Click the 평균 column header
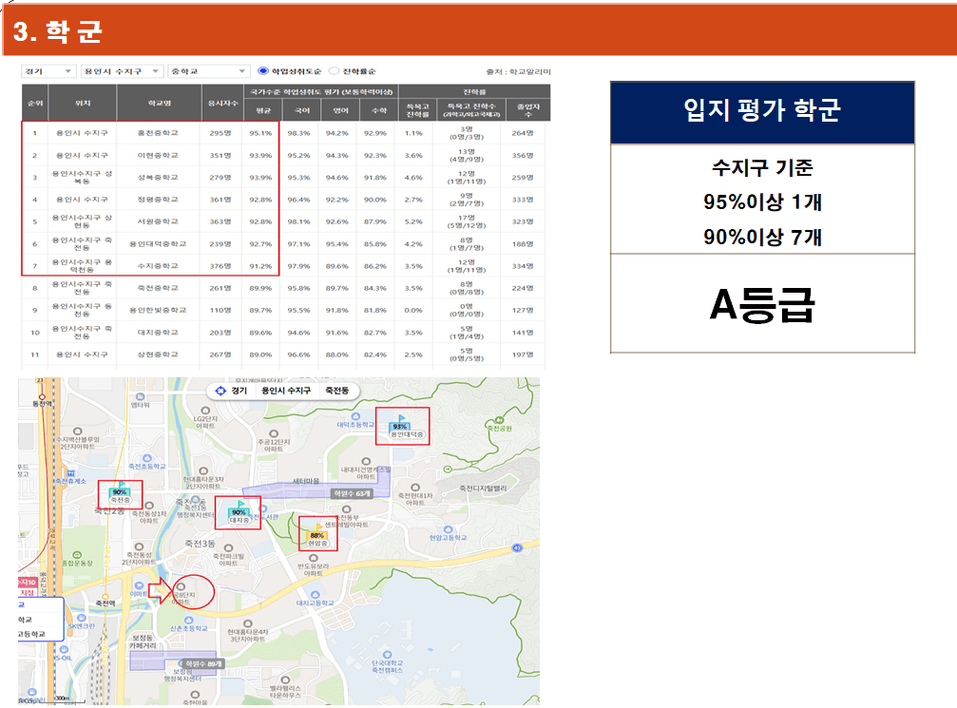 coord(263,110)
